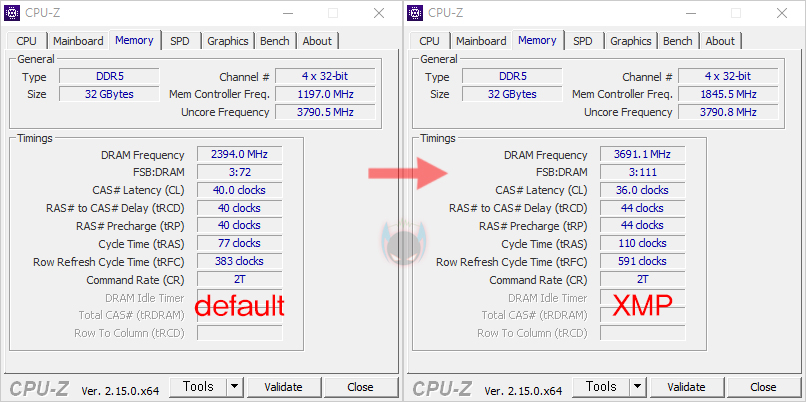Image resolution: width=806 pixels, height=402 pixels.
Task: Open the CPU tab in the right window
Action: click(430, 41)
